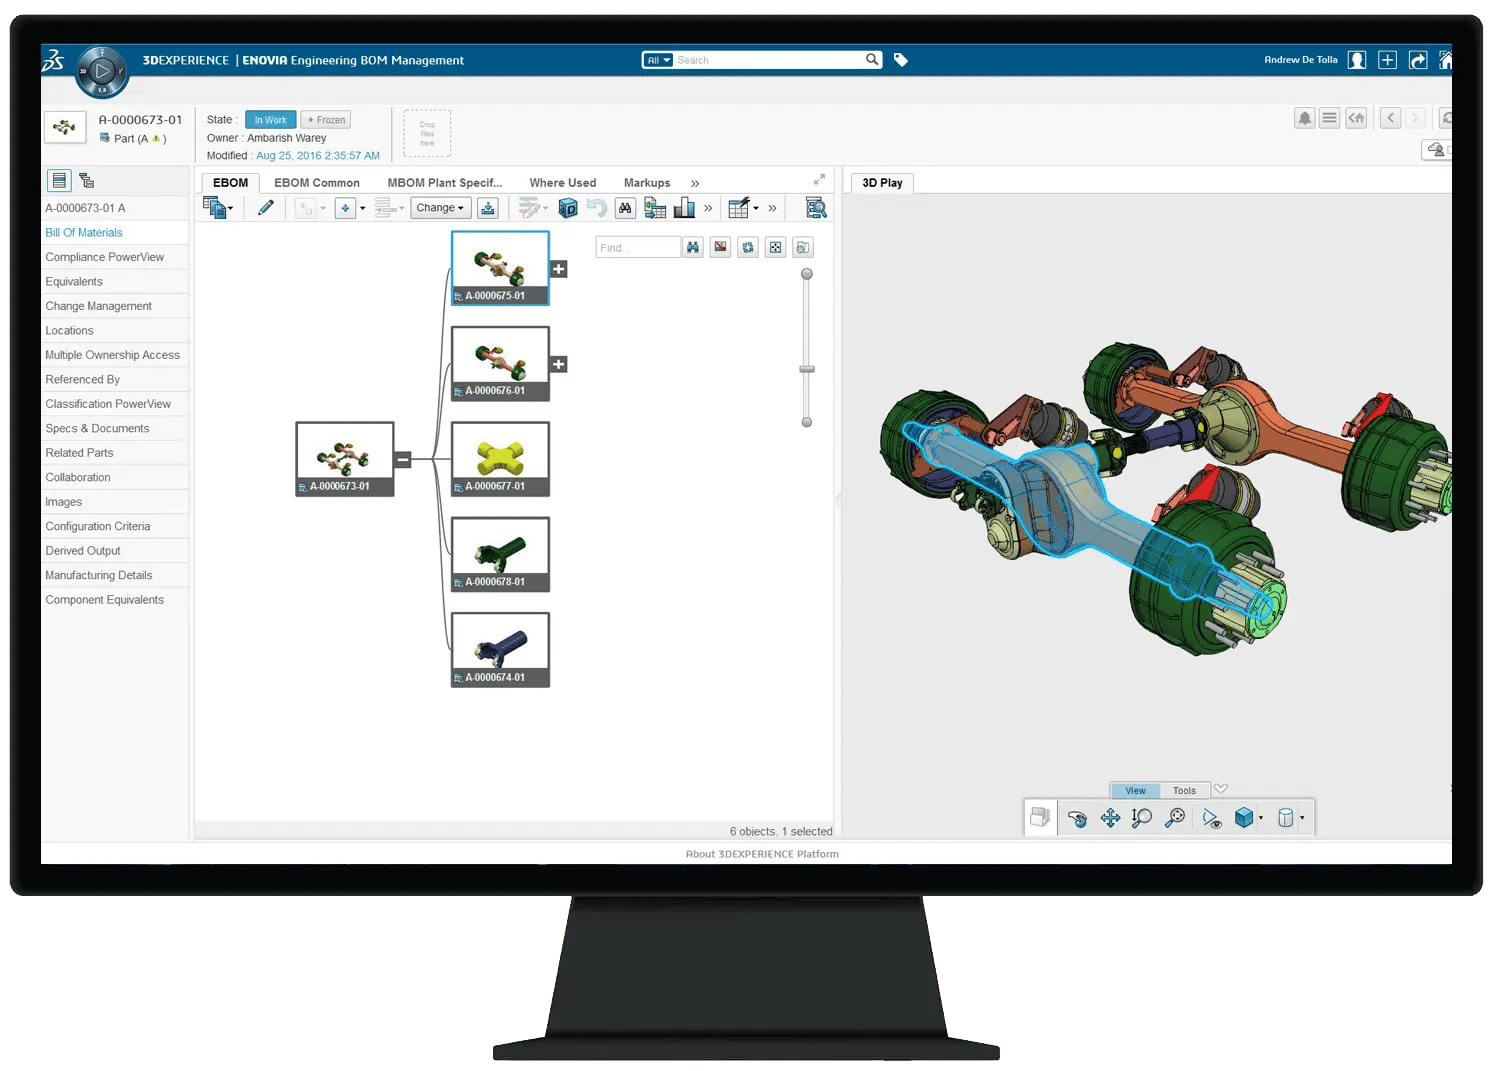1500x1071 pixels.
Task: Collapse node A-0000673-01 with minus button
Action: click(403, 460)
